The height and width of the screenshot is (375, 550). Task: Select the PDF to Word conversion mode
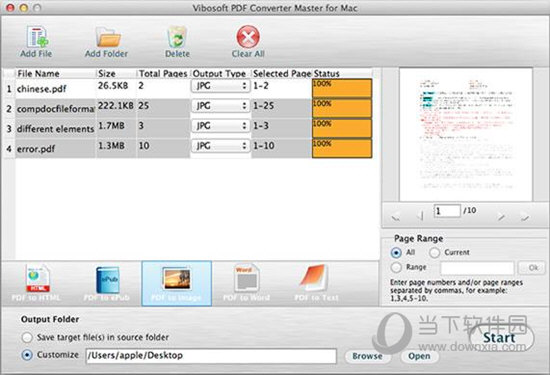pyautogui.click(x=247, y=283)
